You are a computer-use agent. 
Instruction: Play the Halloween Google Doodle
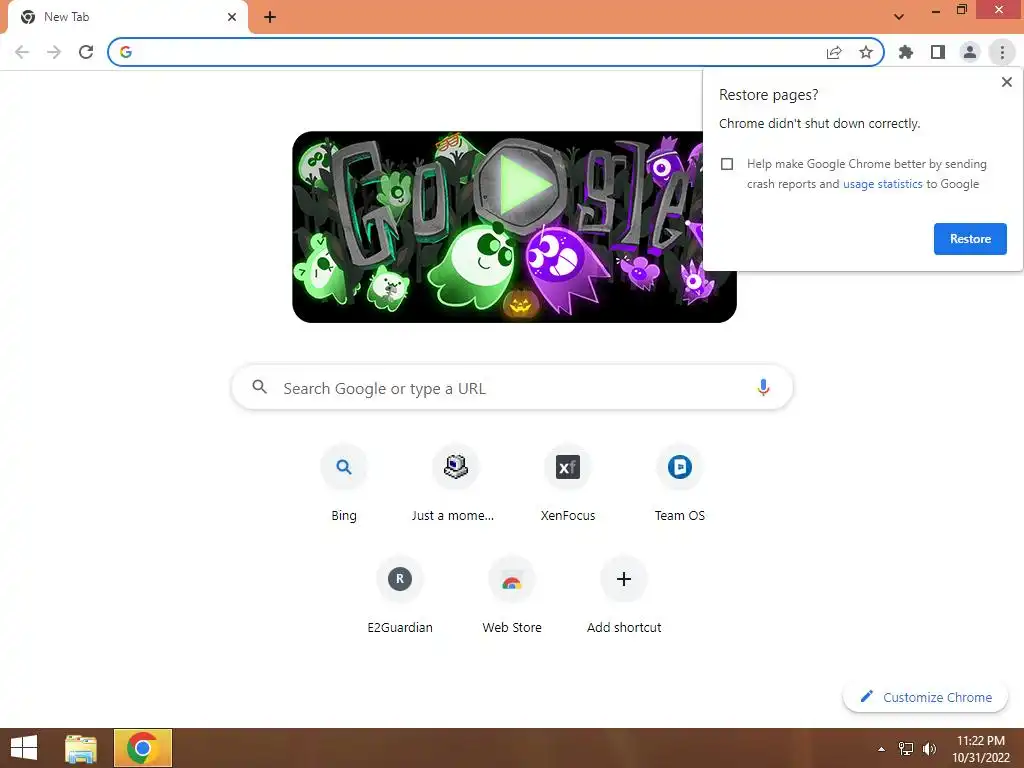[520, 184]
